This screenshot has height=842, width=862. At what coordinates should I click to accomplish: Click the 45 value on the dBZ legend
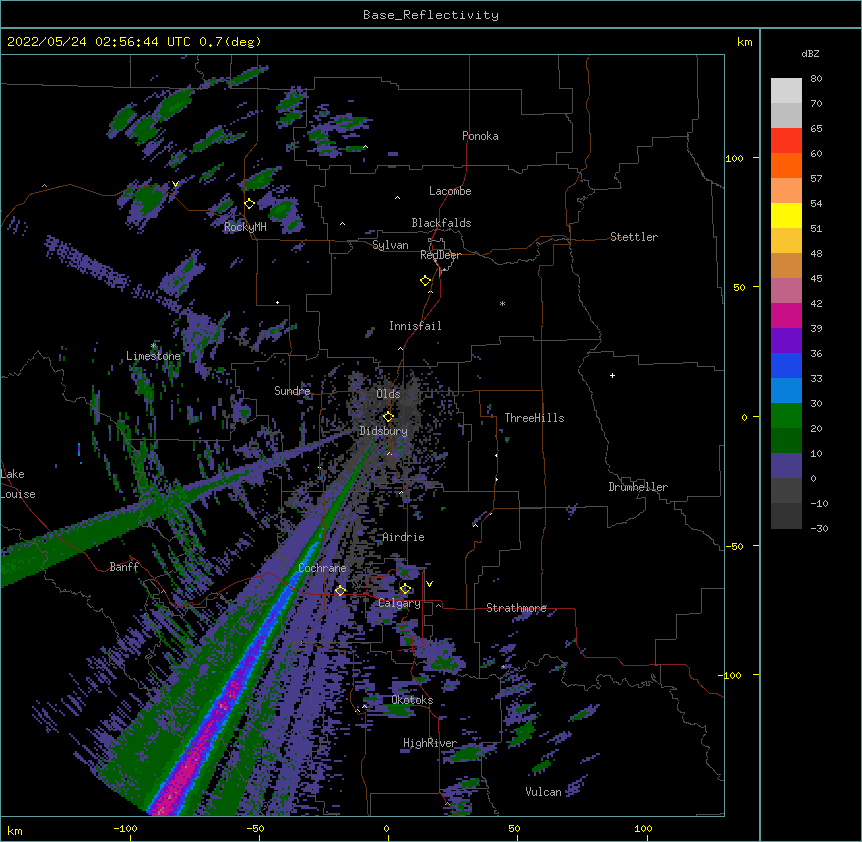coord(816,278)
